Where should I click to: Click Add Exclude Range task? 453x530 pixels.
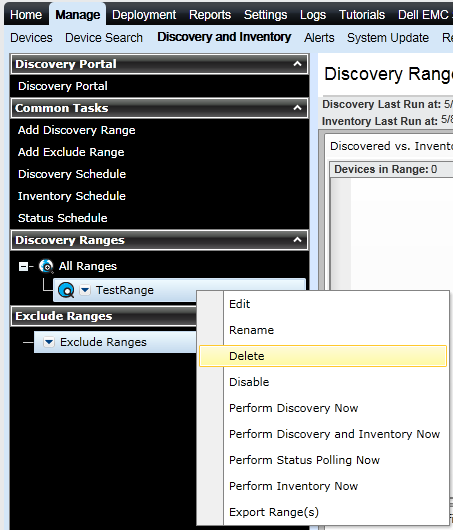pos(71,152)
